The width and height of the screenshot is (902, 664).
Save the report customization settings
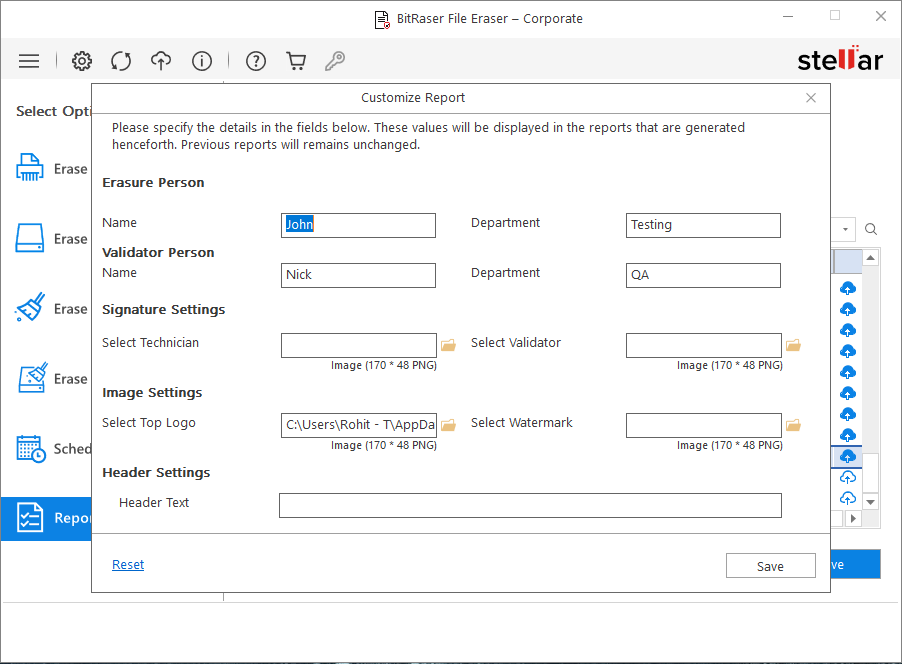coord(770,566)
